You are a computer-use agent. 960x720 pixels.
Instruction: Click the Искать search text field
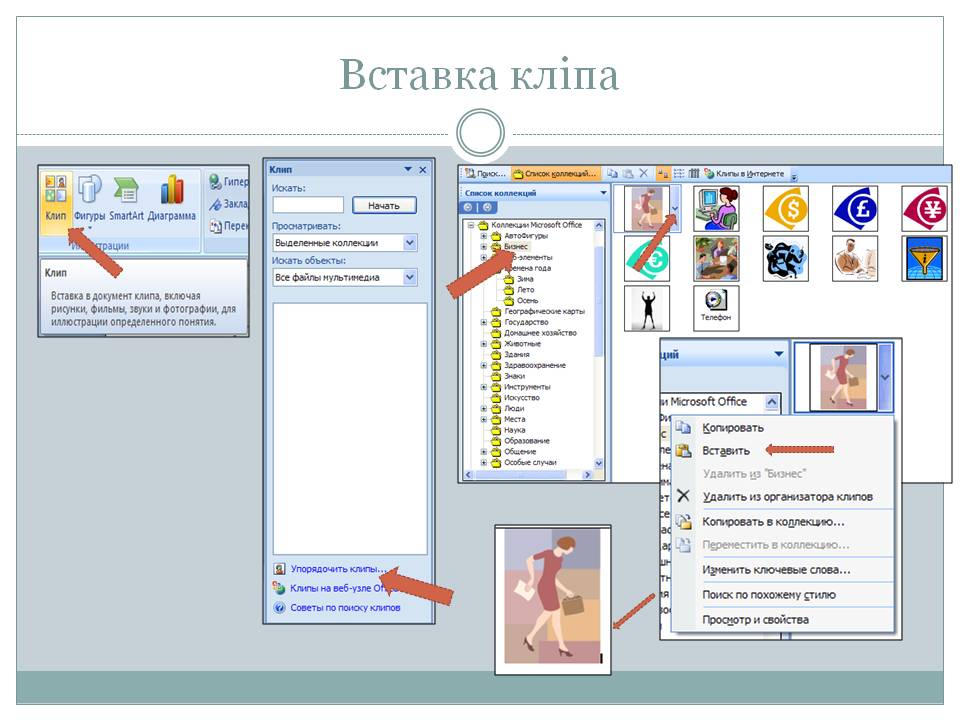pos(308,205)
